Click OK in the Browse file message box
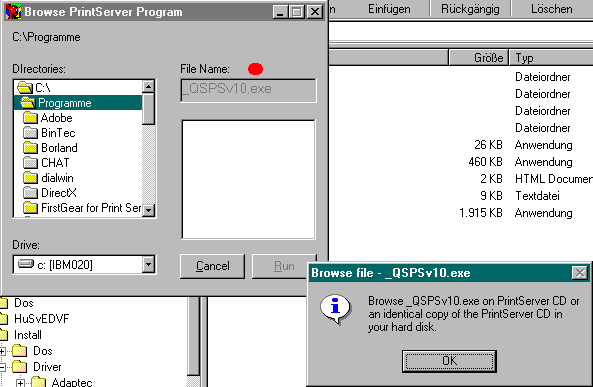593x387 pixels. click(449, 361)
